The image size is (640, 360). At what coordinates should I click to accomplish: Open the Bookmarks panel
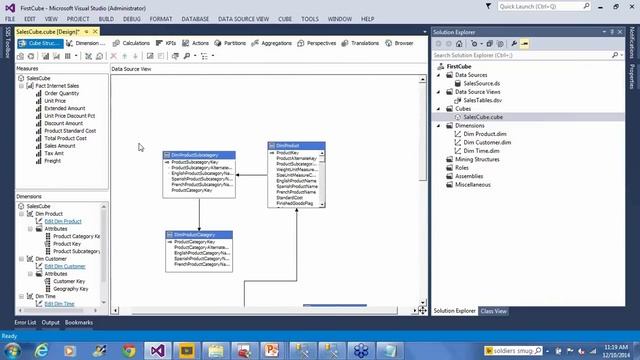(79, 322)
